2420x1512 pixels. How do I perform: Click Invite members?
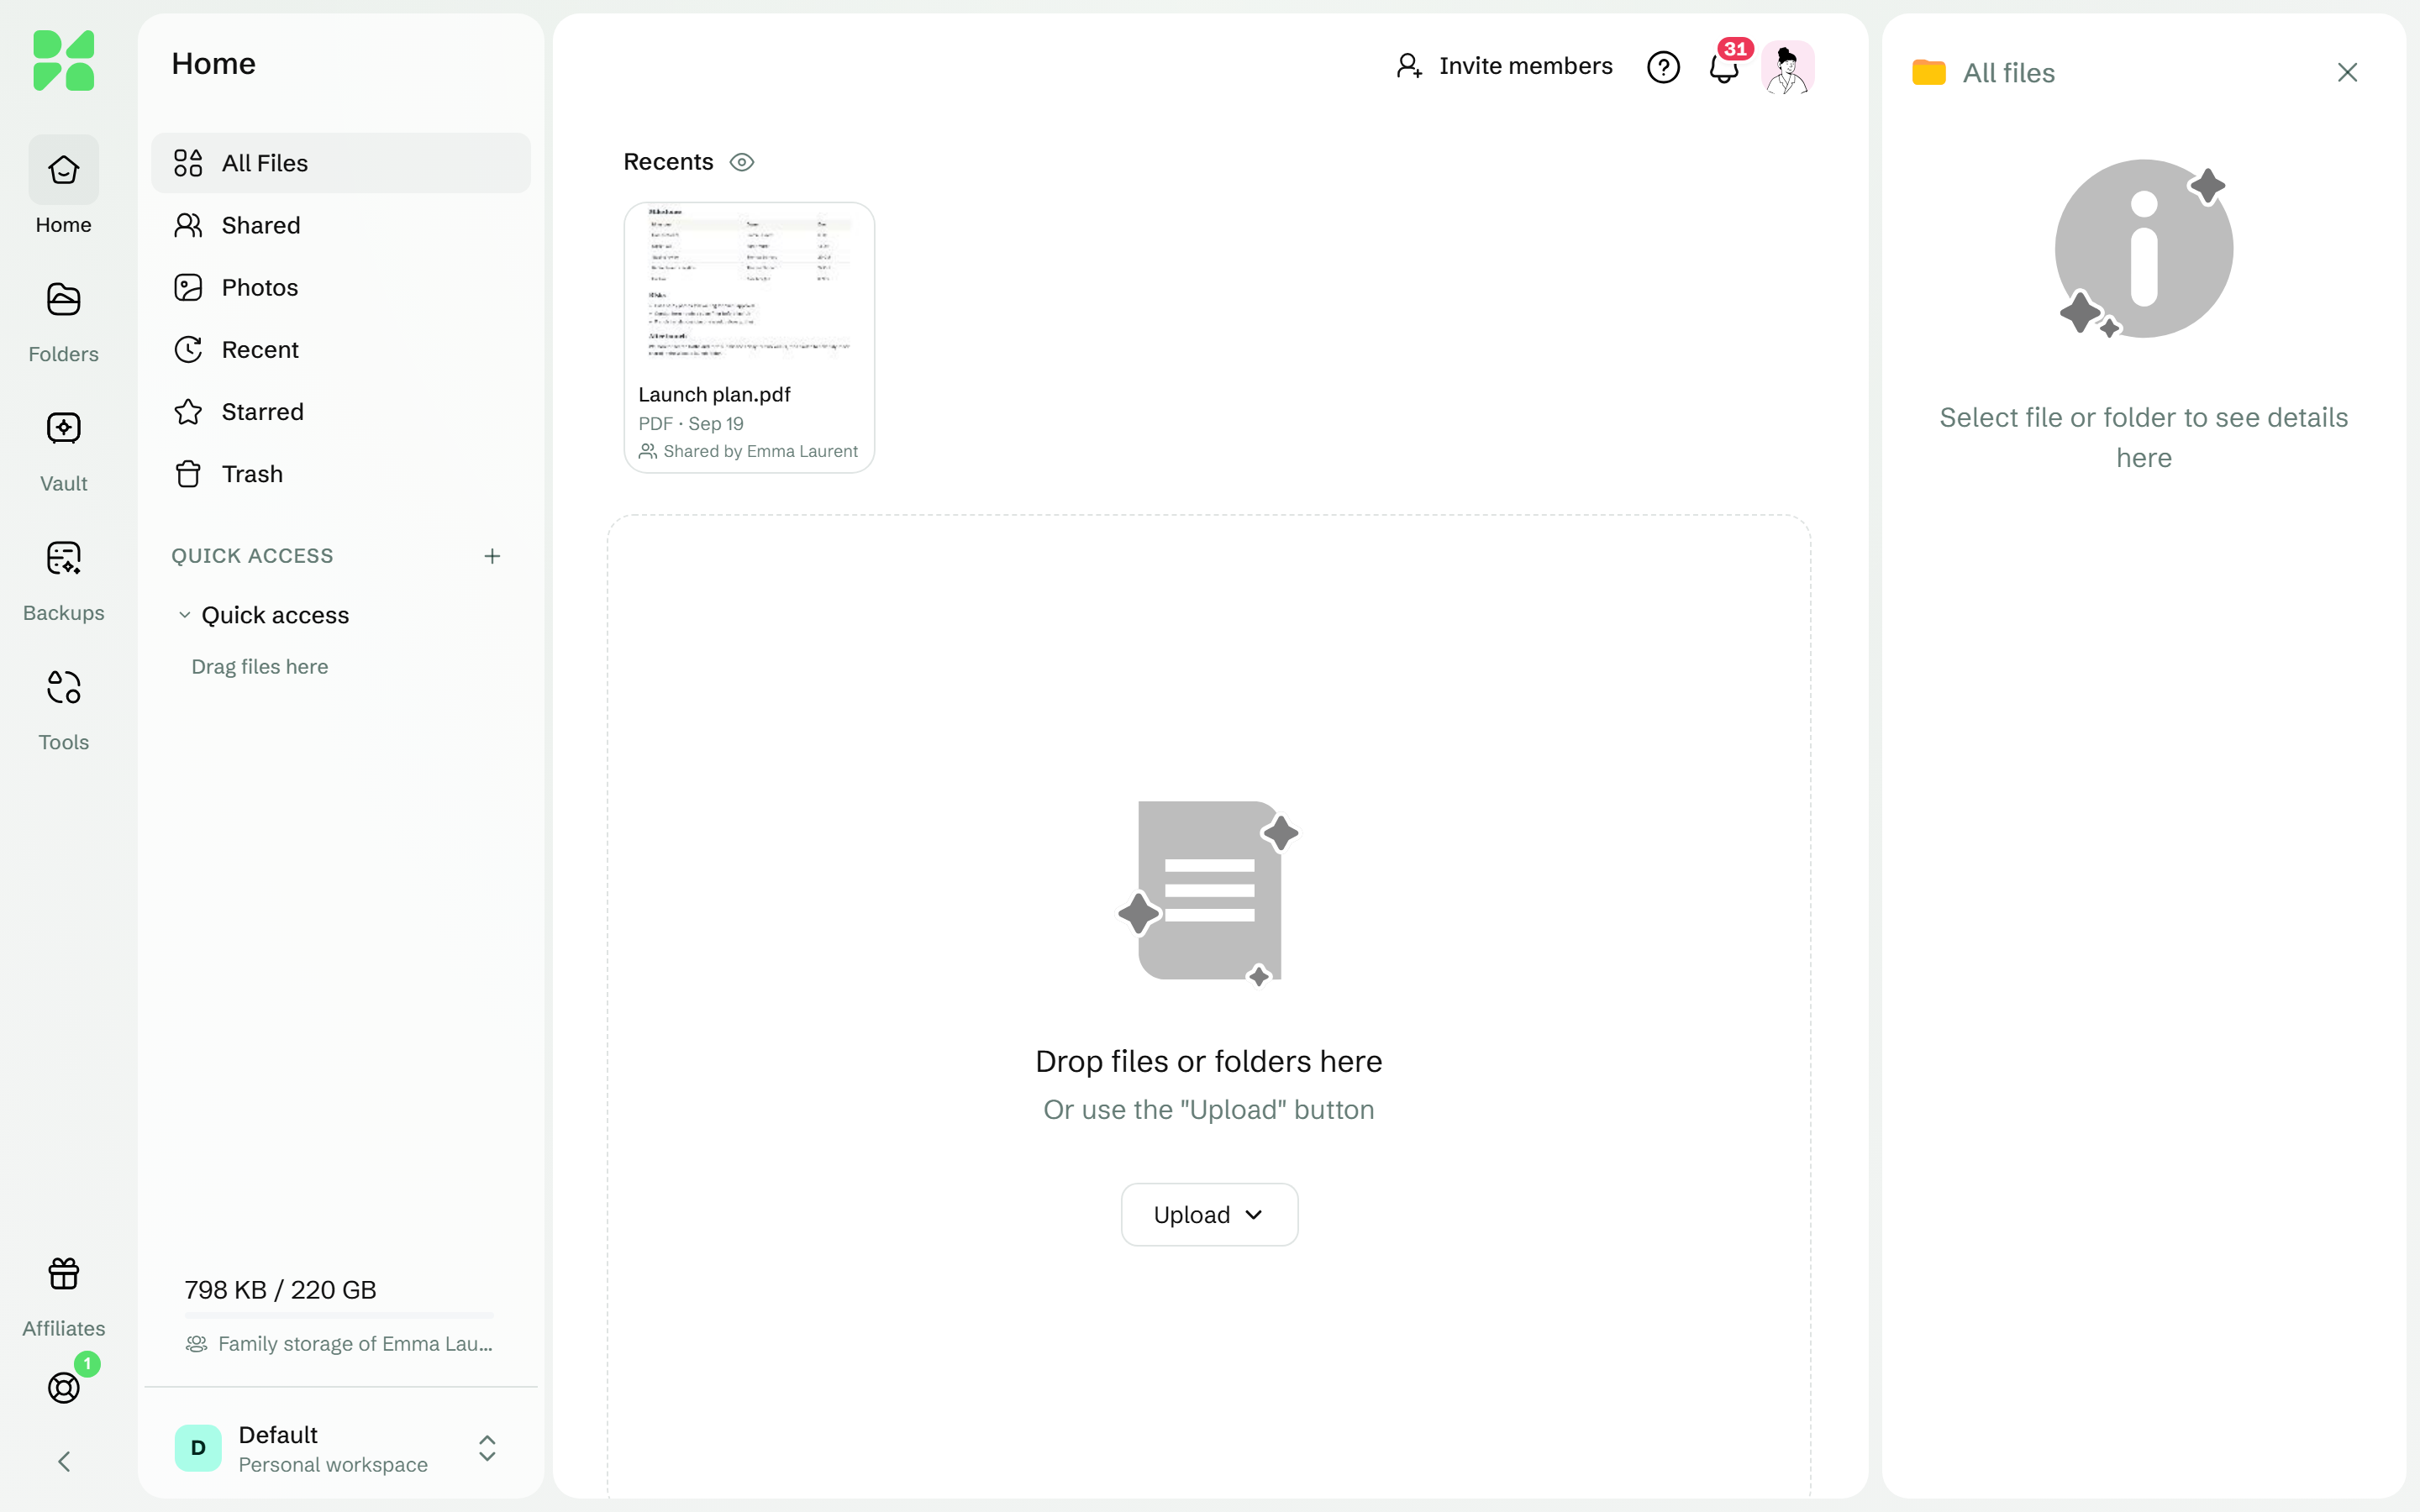tap(1503, 66)
